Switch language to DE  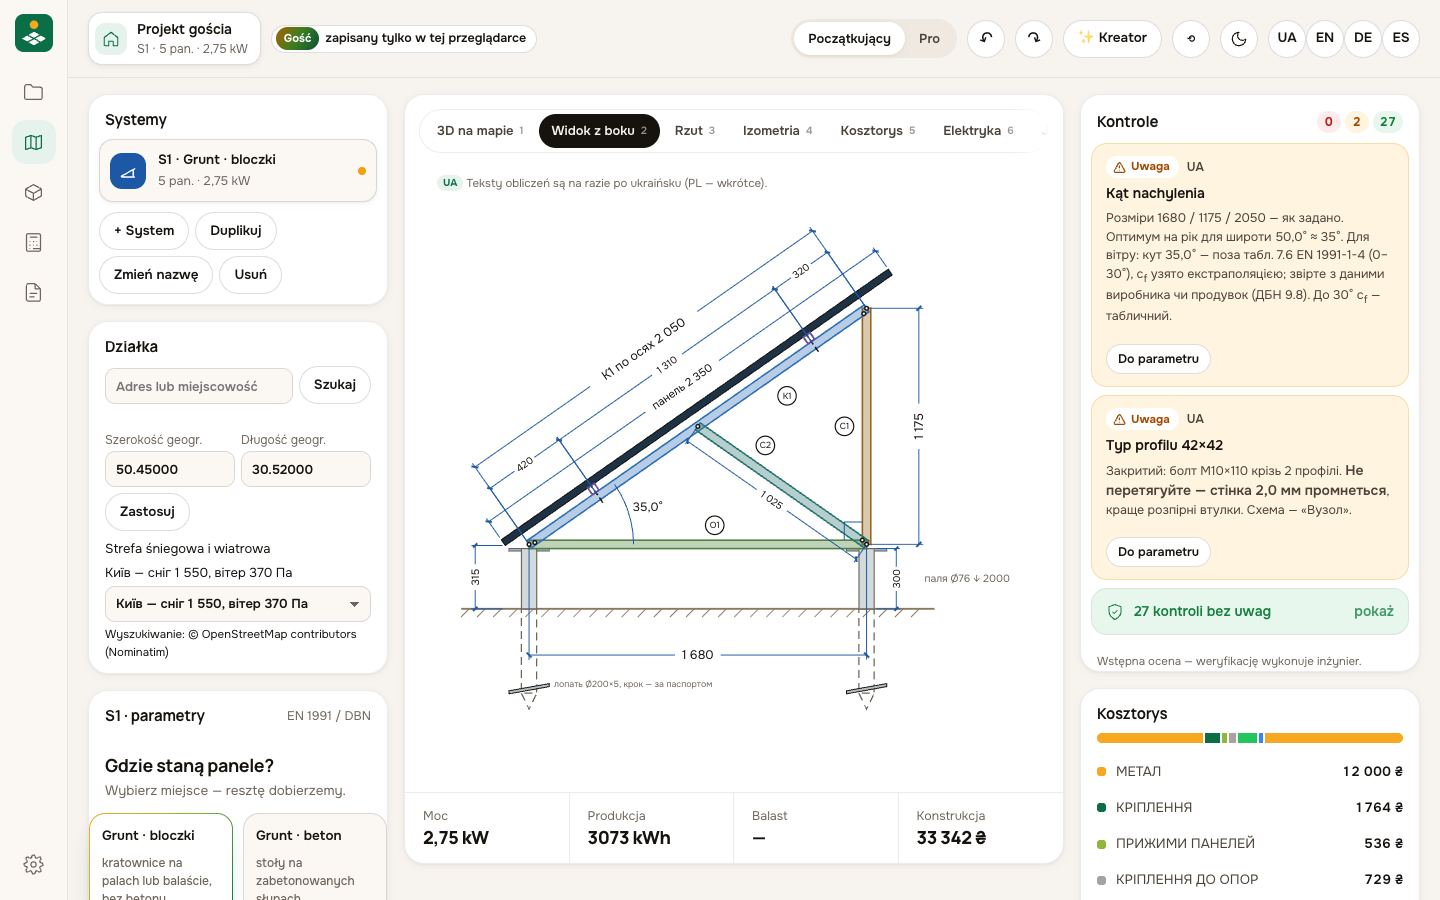coord(1363,38)
